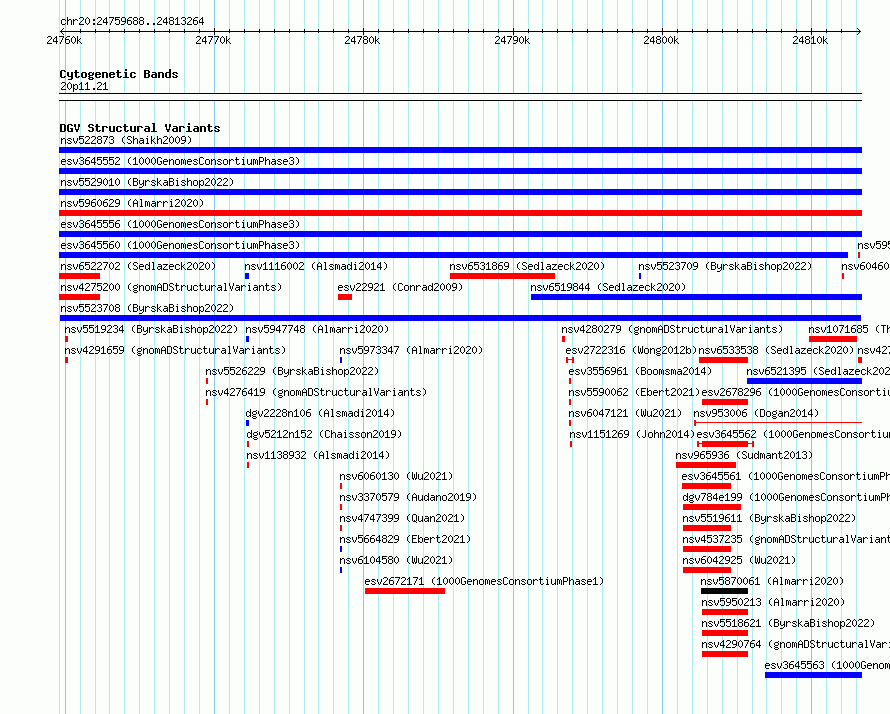Click the red bar of nsv5960629
The width and height of the screenshot is (890, 714).
tap(460, 213)
